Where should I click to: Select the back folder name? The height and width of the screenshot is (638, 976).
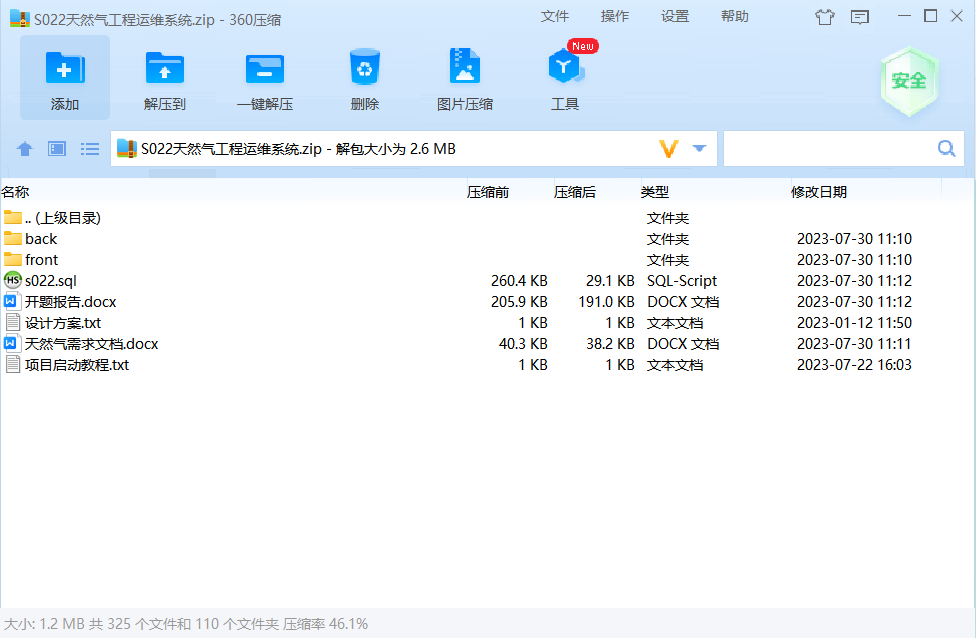[41, 238]
